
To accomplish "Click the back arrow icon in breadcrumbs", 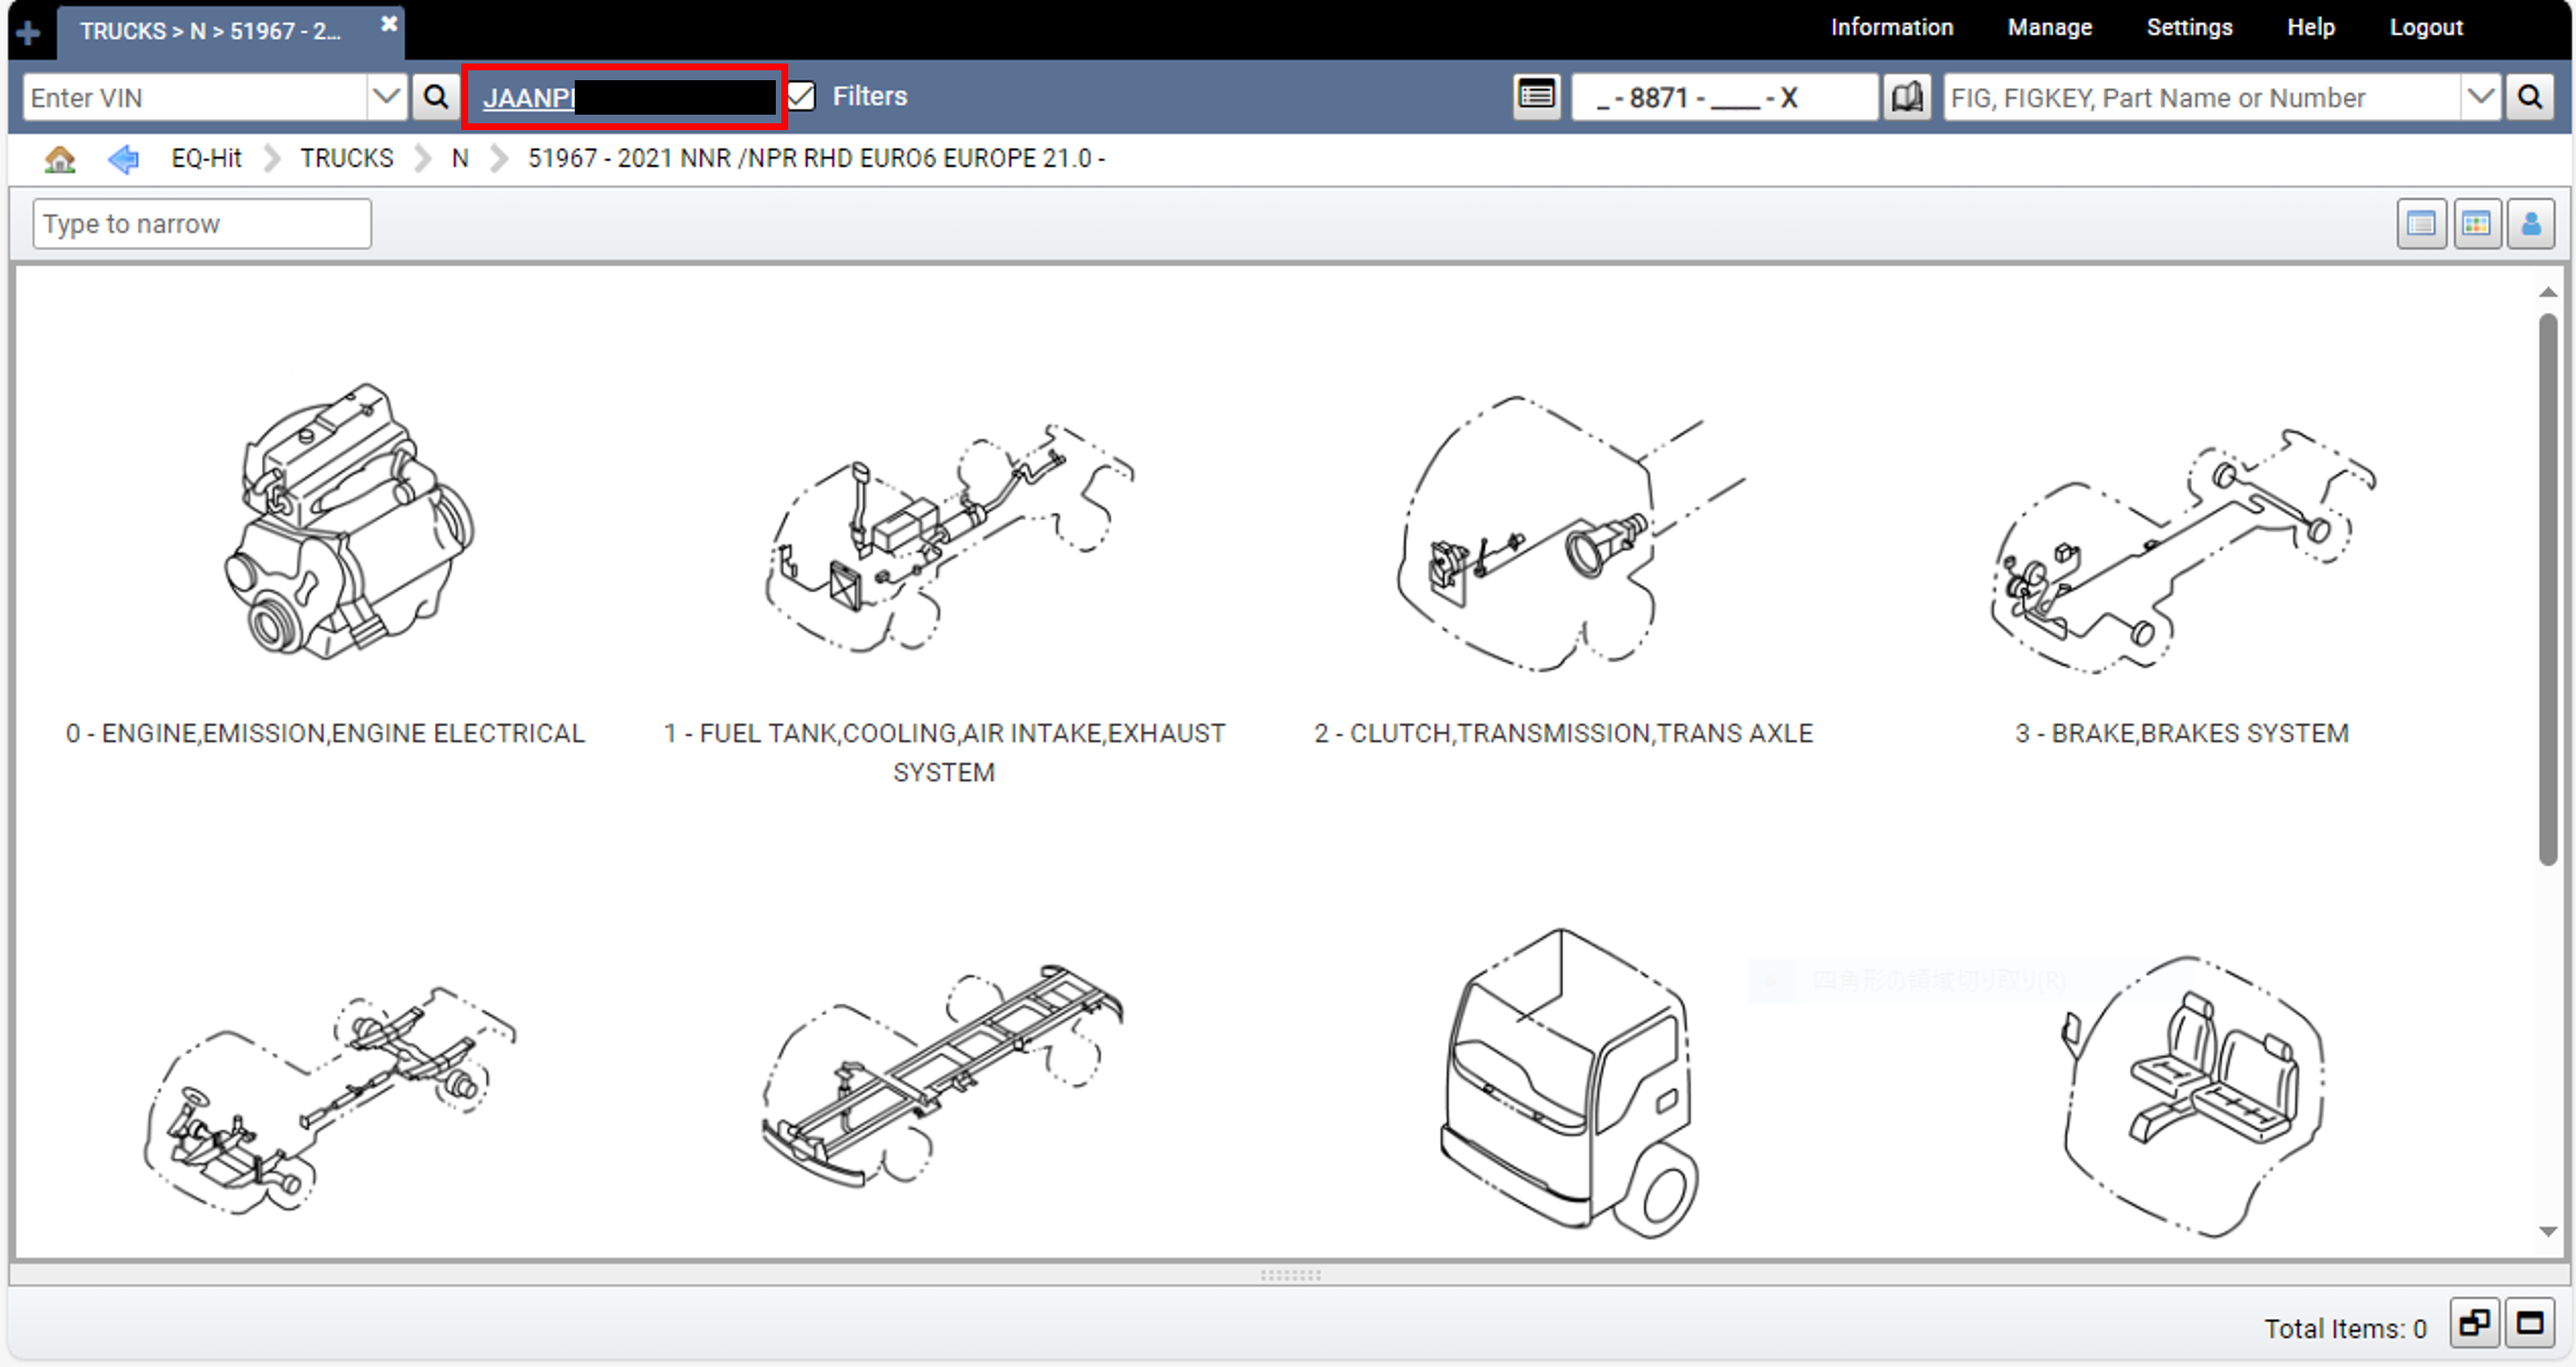I will (x=123, y=158).
